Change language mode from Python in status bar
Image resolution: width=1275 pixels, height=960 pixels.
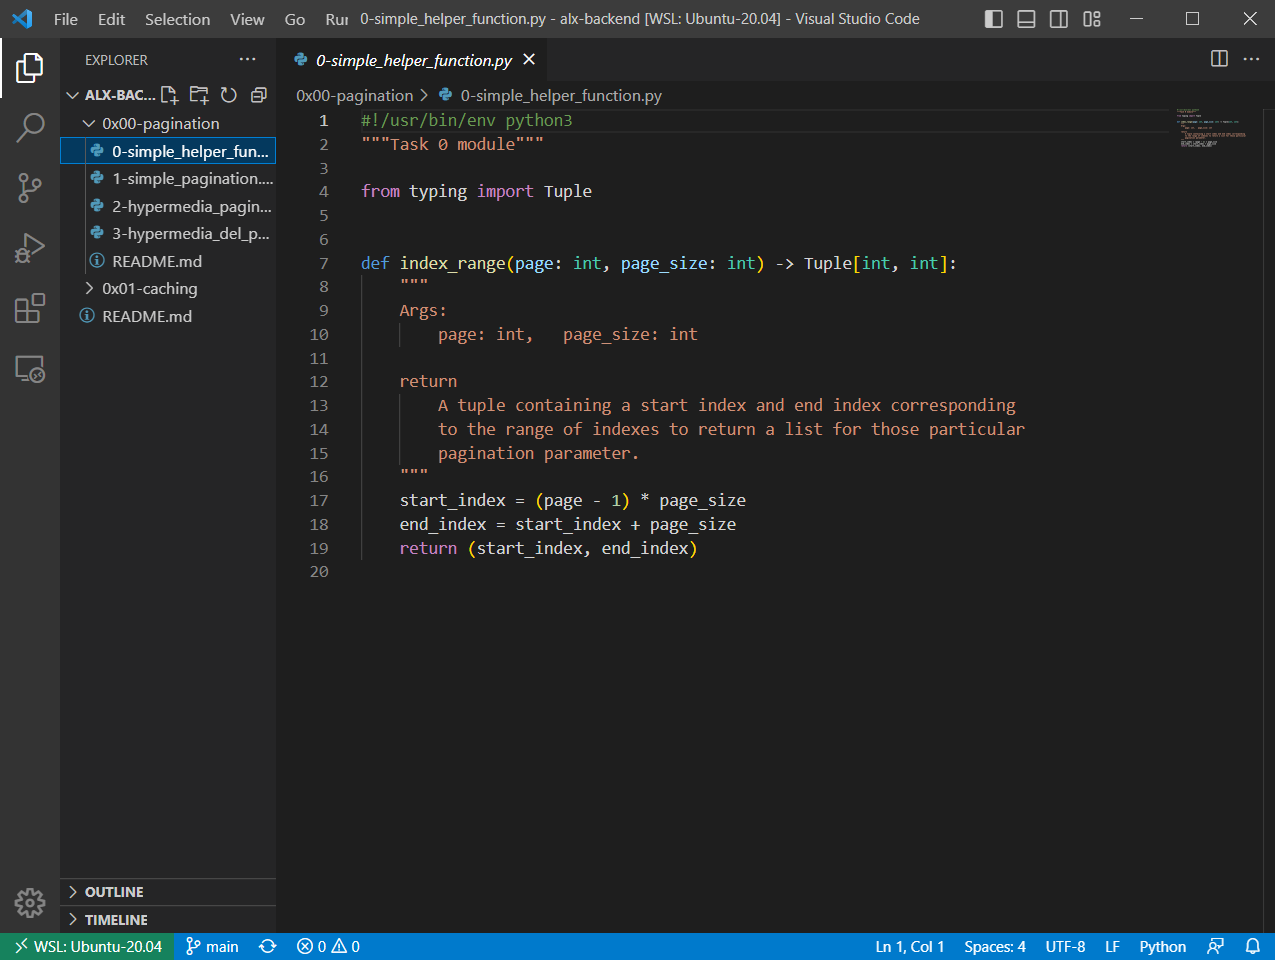coord(1163,946)
